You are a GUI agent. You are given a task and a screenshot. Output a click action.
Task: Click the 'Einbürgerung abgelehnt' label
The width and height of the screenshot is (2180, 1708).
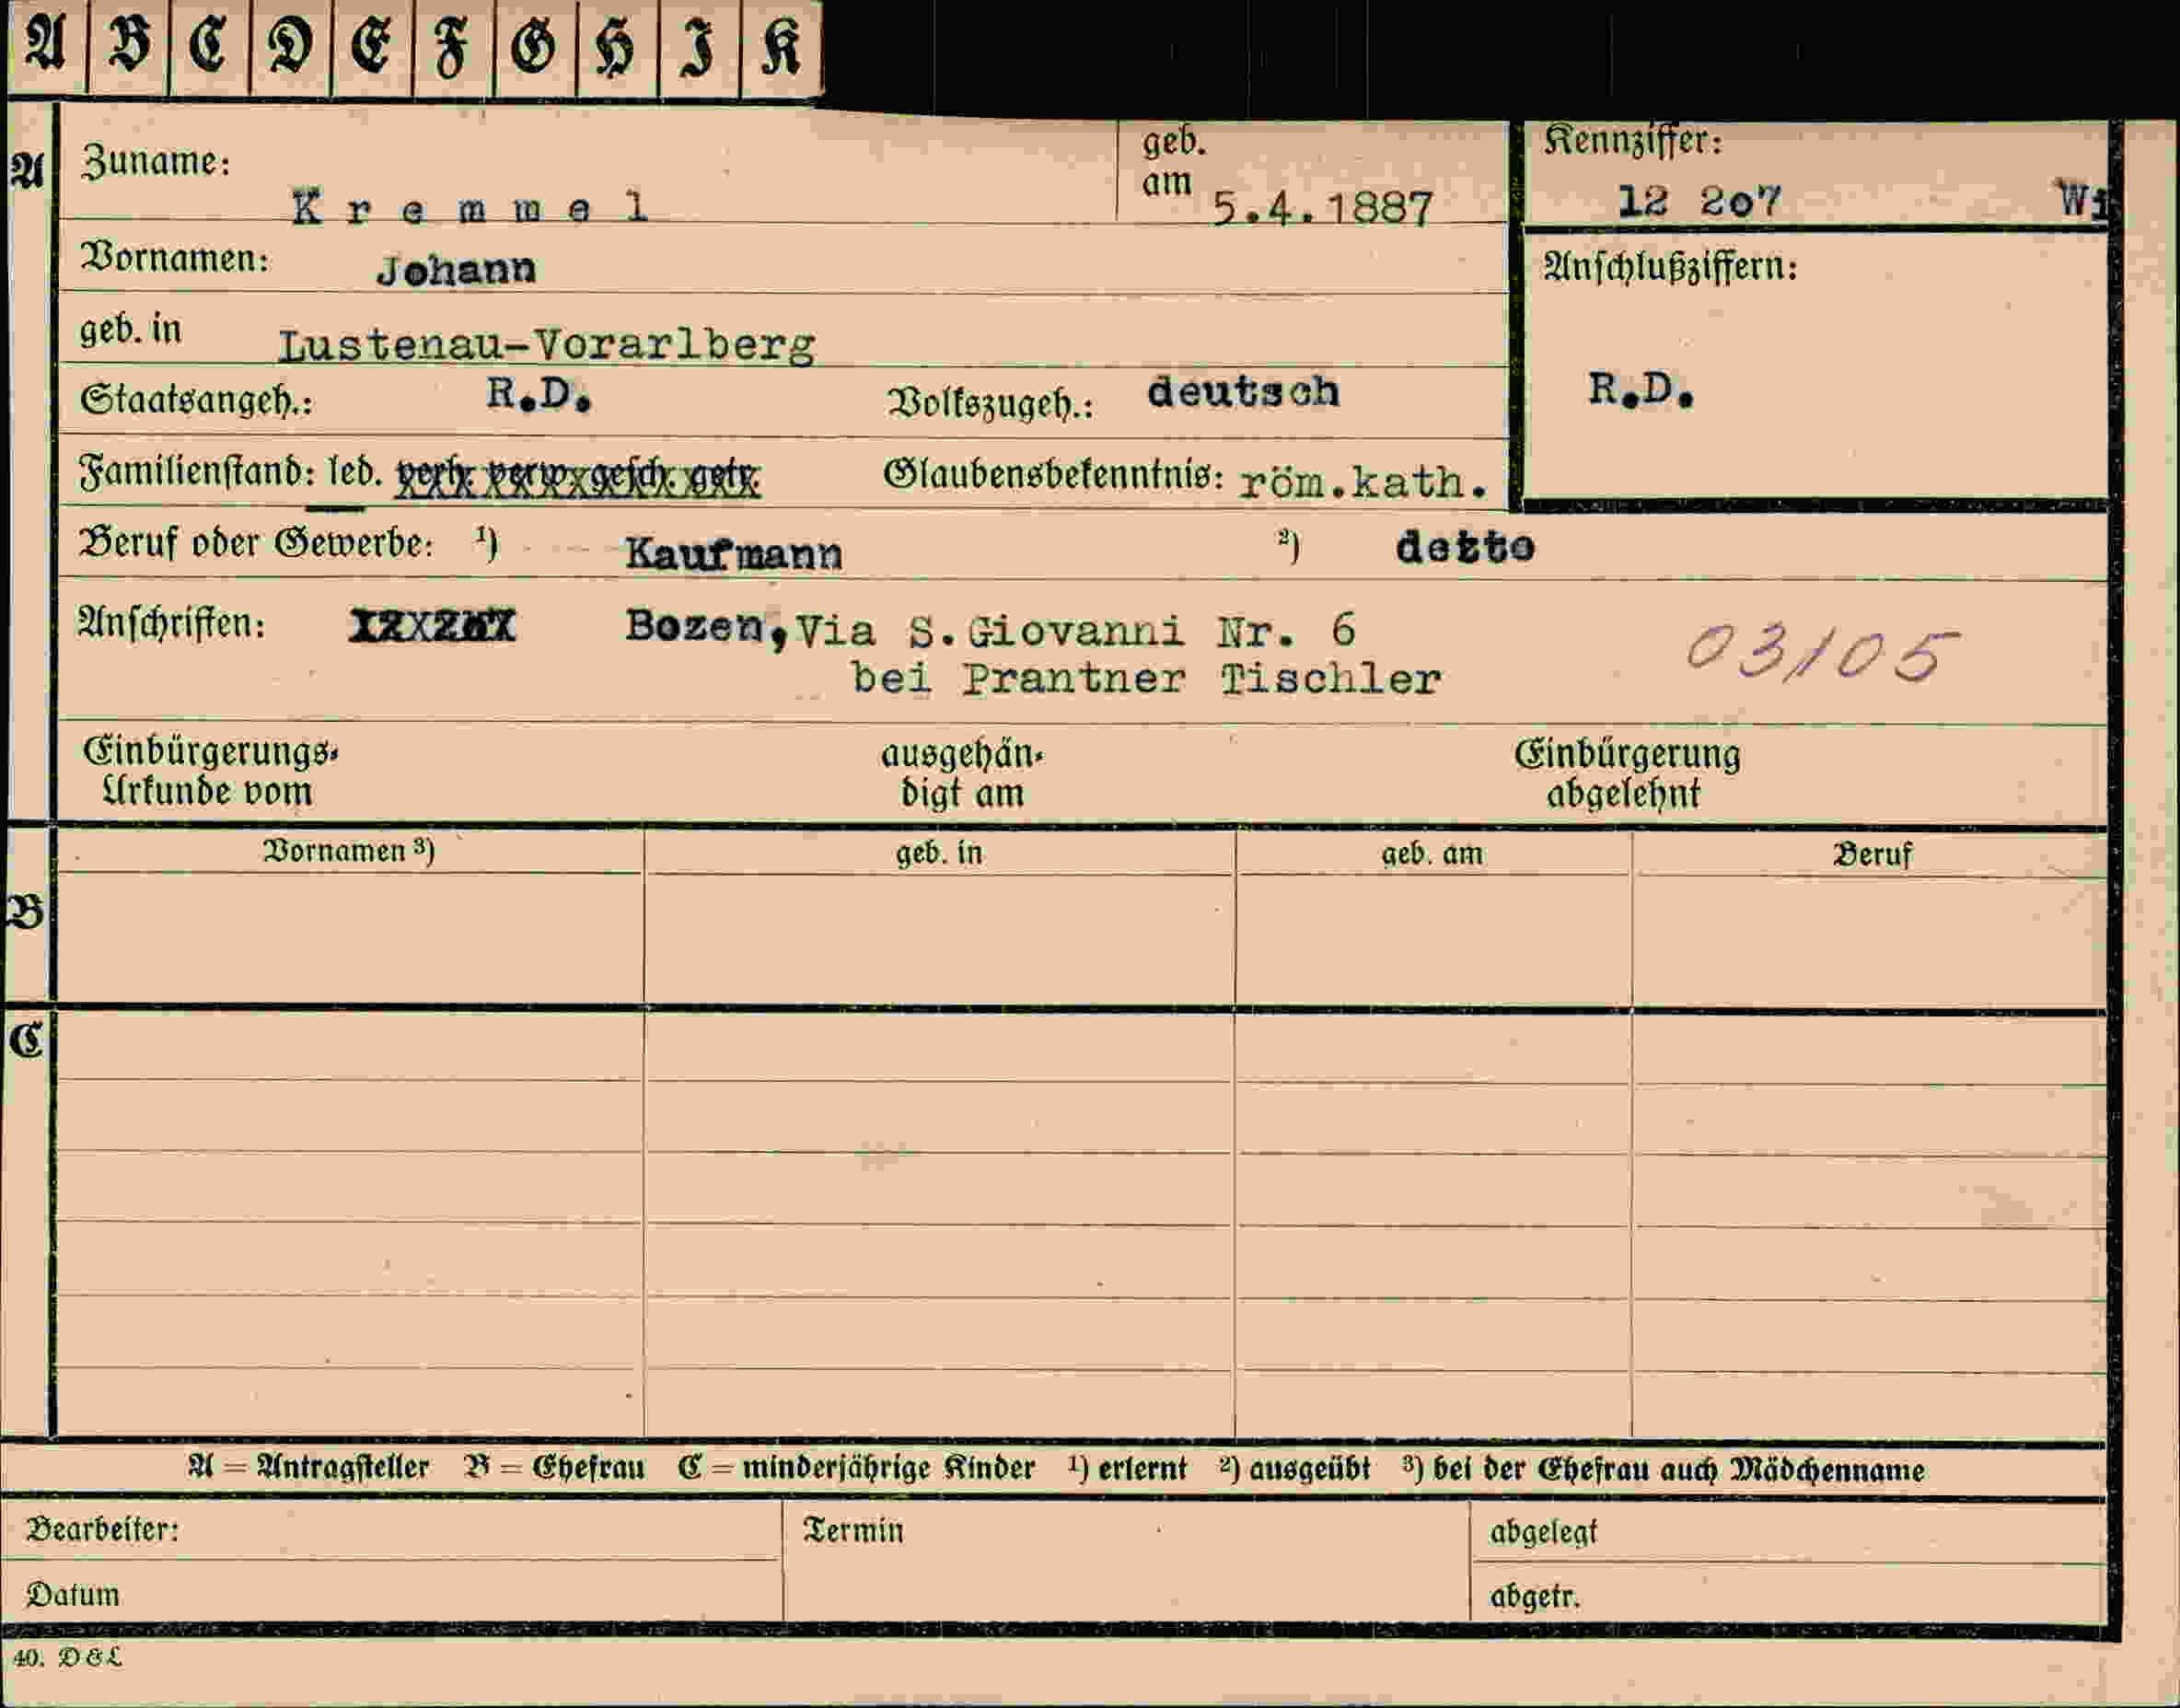(1627, 773)
